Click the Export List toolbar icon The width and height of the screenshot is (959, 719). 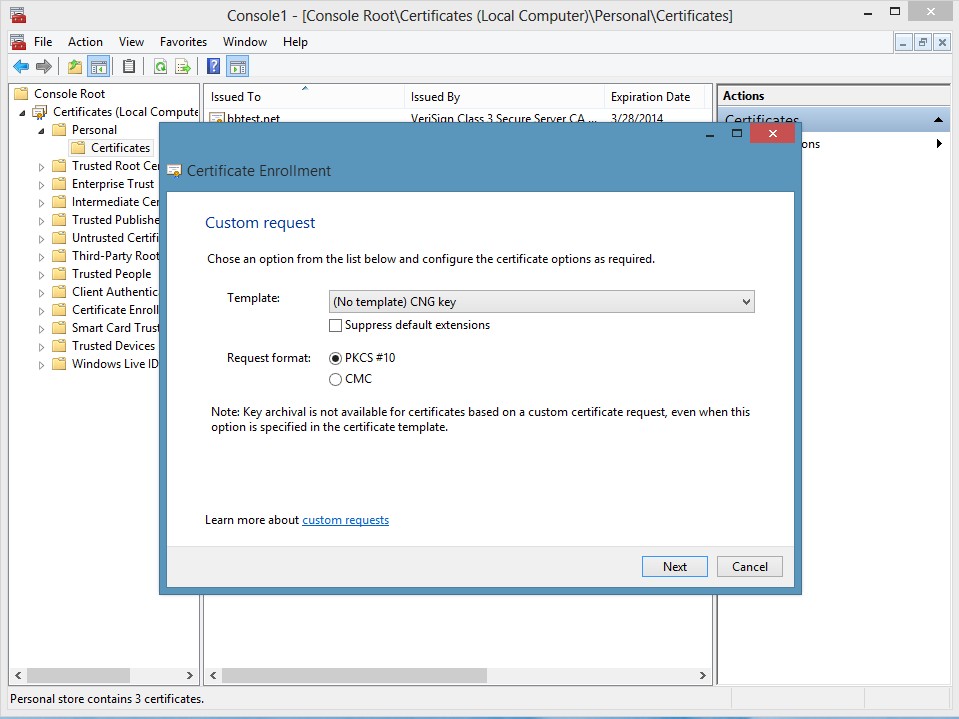click(183, 67)
